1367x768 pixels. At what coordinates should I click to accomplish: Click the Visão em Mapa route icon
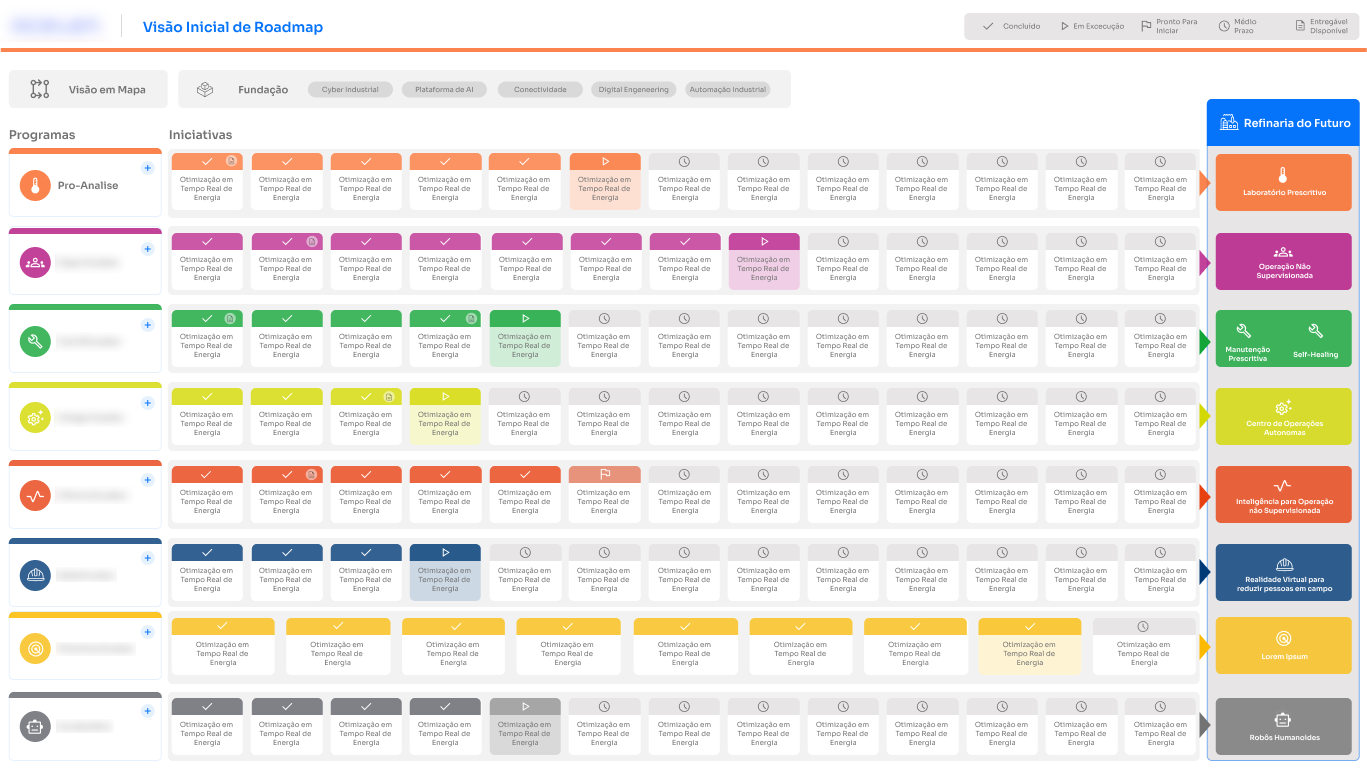coord(40,89)
